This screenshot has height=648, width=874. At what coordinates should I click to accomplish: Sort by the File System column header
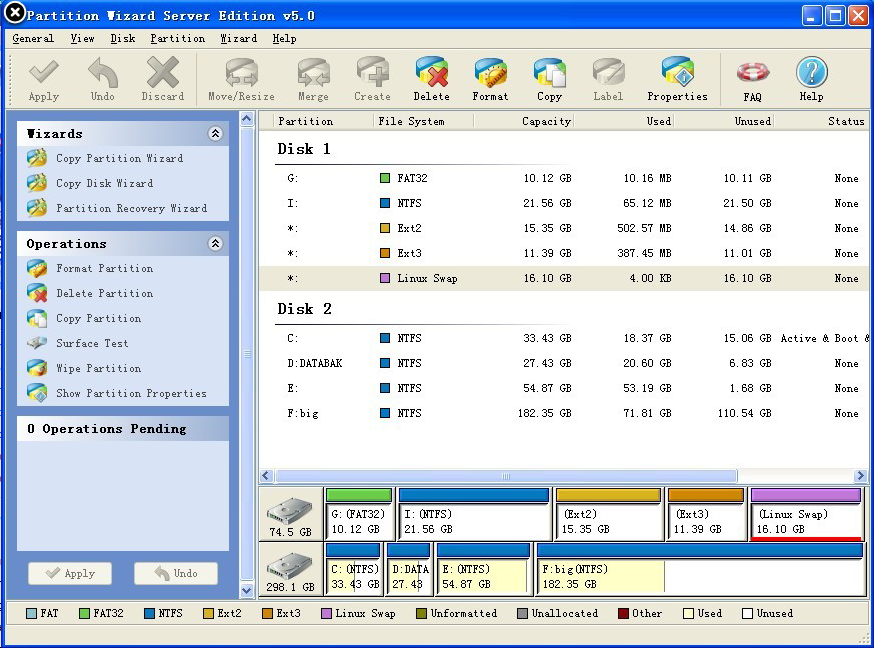(423, 121)
